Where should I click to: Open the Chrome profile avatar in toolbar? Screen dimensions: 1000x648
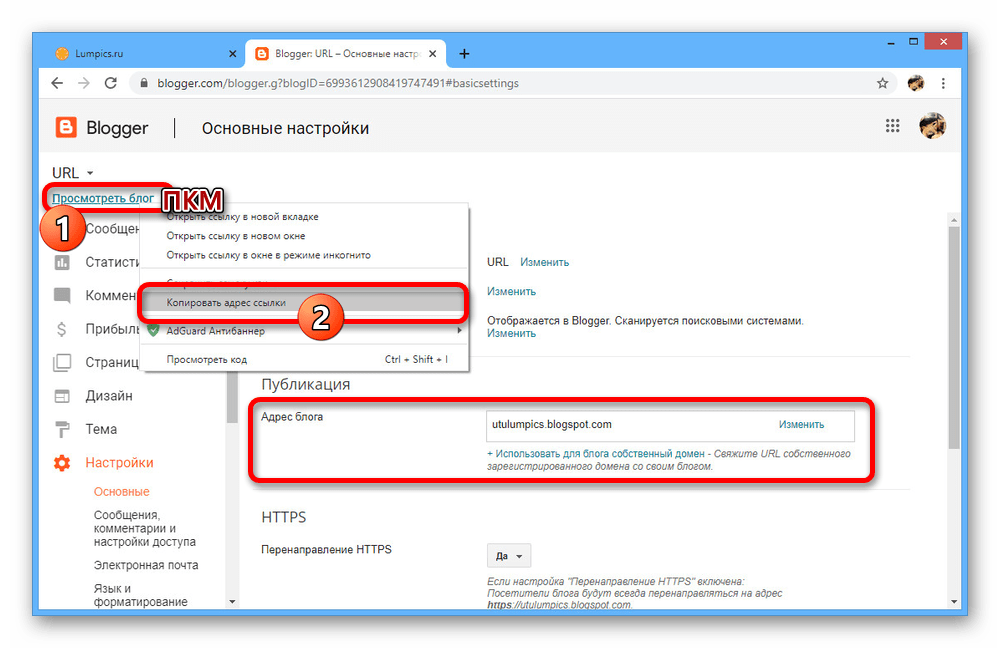coord(915,83)
